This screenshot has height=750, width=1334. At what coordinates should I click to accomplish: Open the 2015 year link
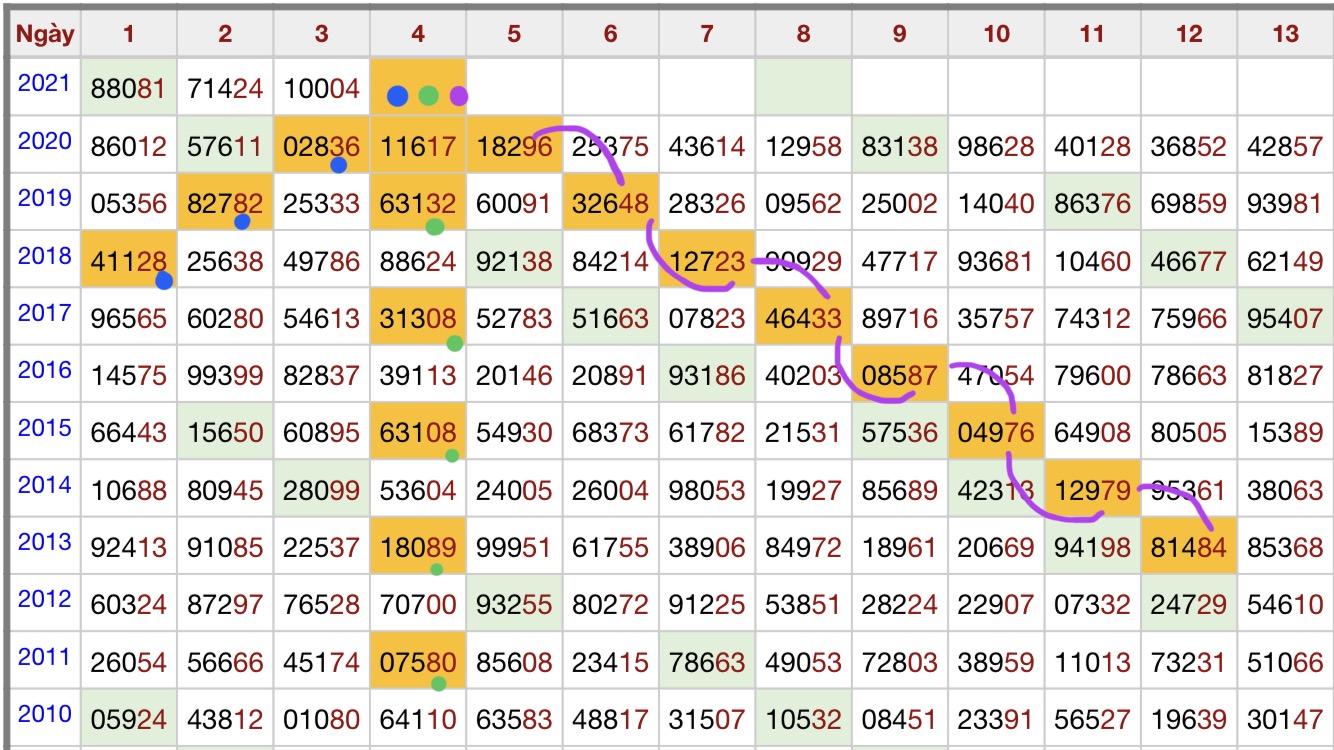(45, 428)
